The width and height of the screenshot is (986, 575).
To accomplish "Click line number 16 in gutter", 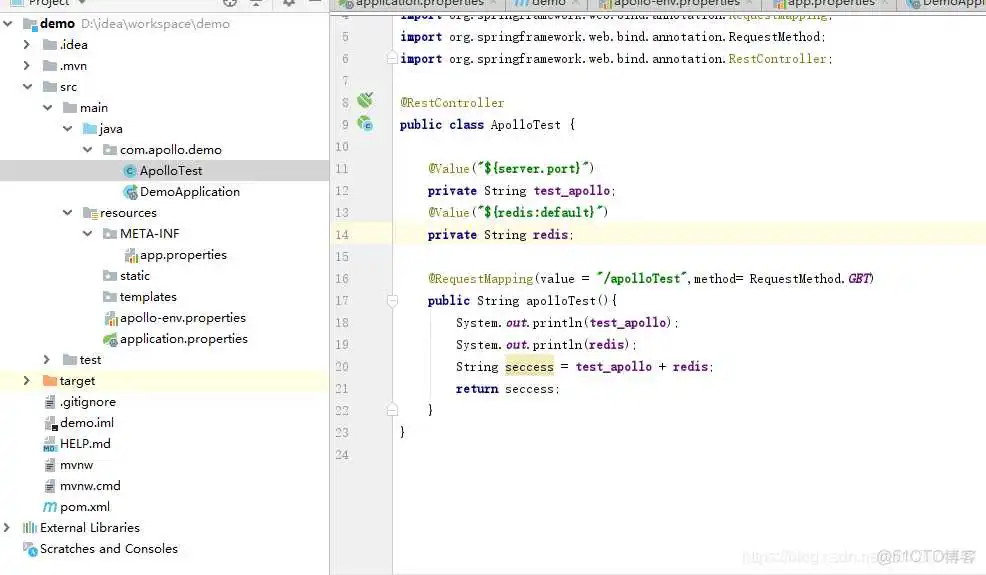I will [x=341, y=279].
